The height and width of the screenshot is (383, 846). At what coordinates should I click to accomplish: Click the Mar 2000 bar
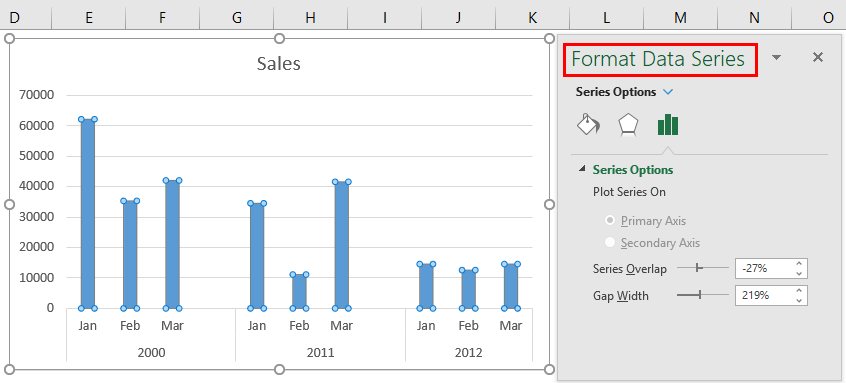click(x=172, y=244)
